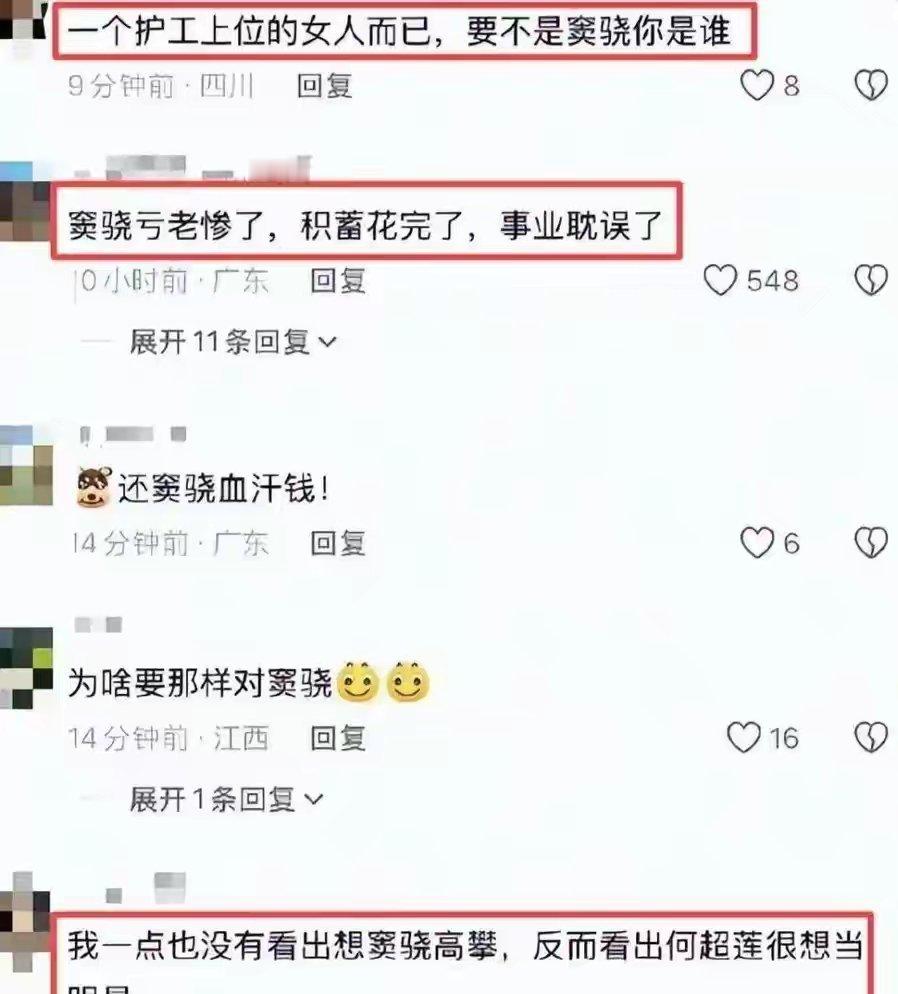
Task: Like the comment with 548 likes
Action: point(721,280)
